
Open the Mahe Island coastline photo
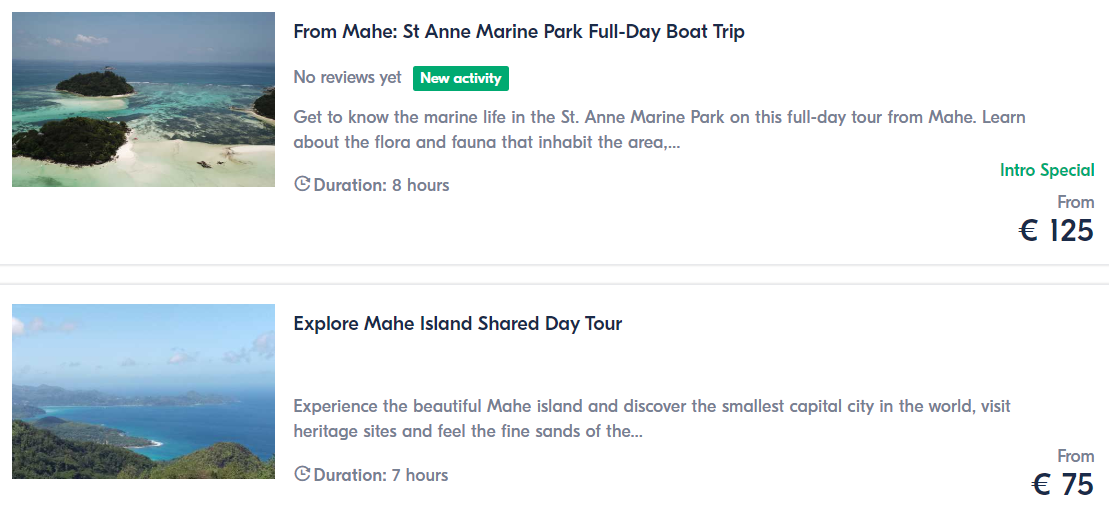[143, 391]
